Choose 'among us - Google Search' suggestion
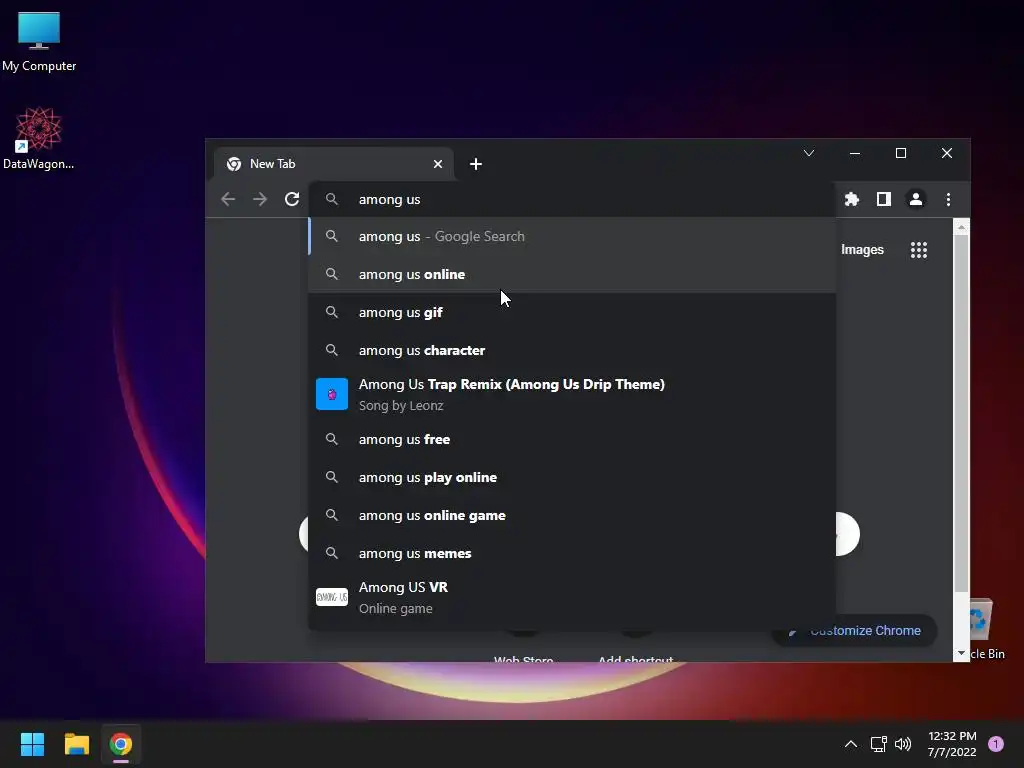Viewport: 1024px width, 768px height. pos(572,236)
